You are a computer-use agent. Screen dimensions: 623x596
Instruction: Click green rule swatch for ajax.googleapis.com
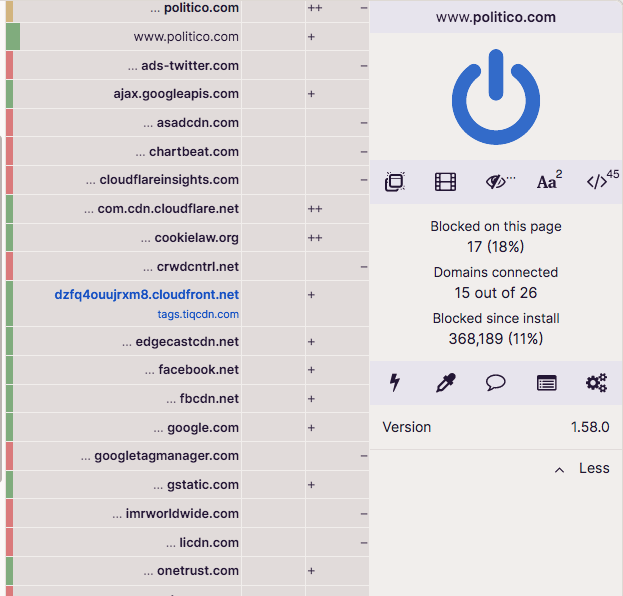(x=10, y=94)
